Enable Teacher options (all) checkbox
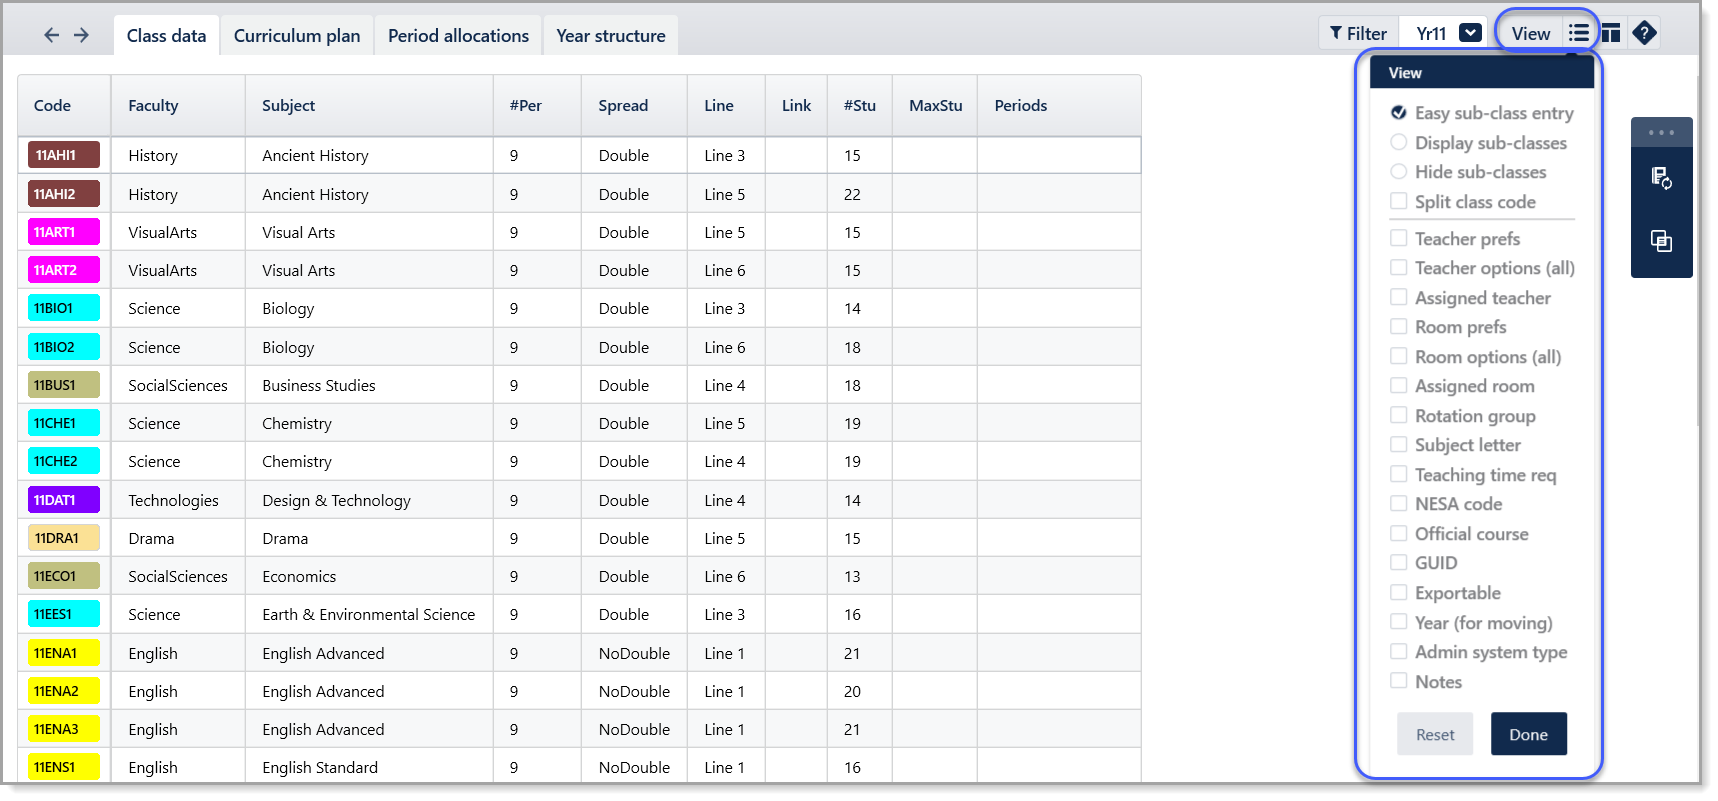 (x=1399, y=268)
